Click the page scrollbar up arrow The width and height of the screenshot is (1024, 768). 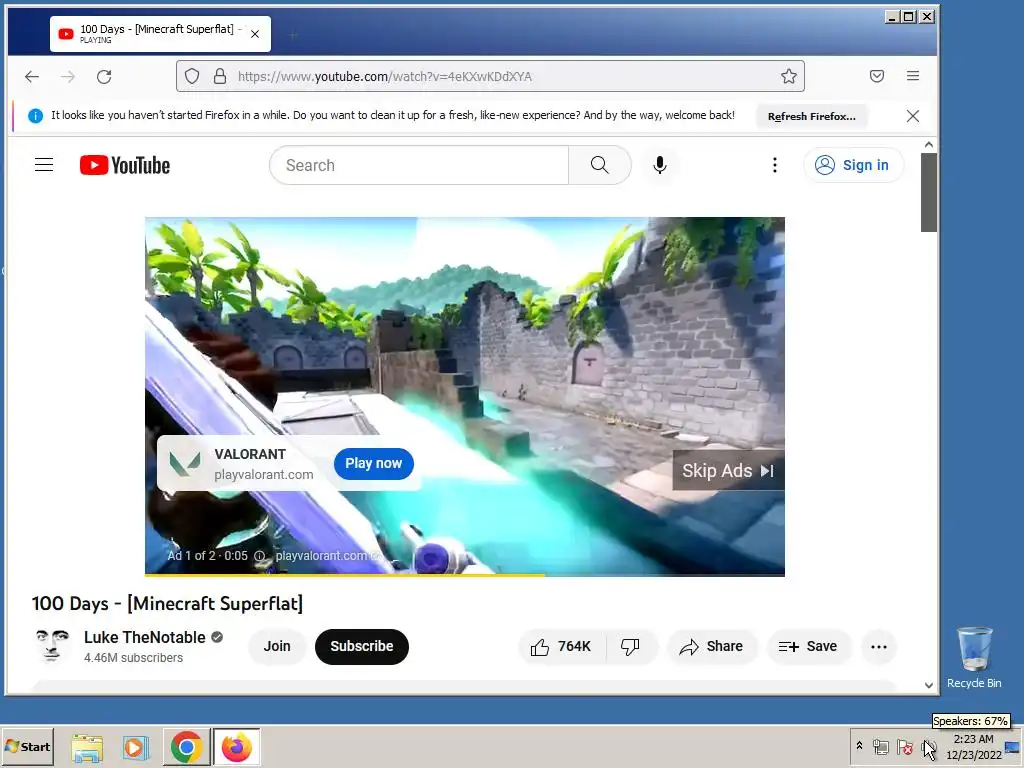(929, 145)
